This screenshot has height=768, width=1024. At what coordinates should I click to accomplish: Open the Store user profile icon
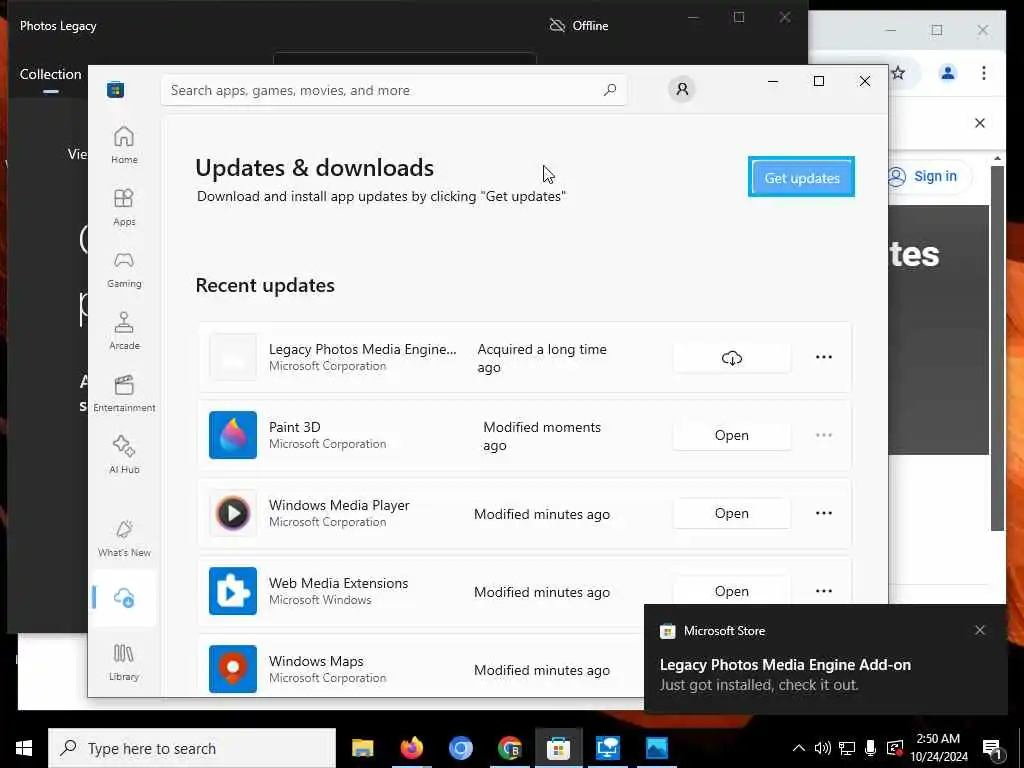point(682,89)
